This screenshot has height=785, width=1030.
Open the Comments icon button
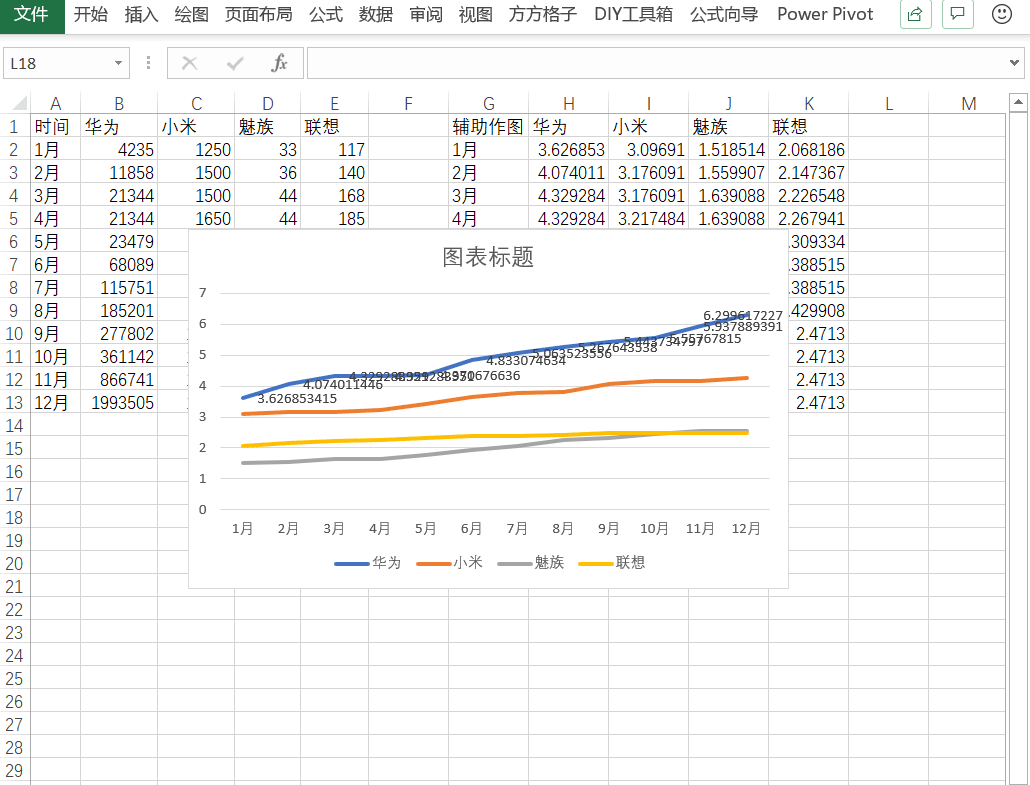point(958,14)
